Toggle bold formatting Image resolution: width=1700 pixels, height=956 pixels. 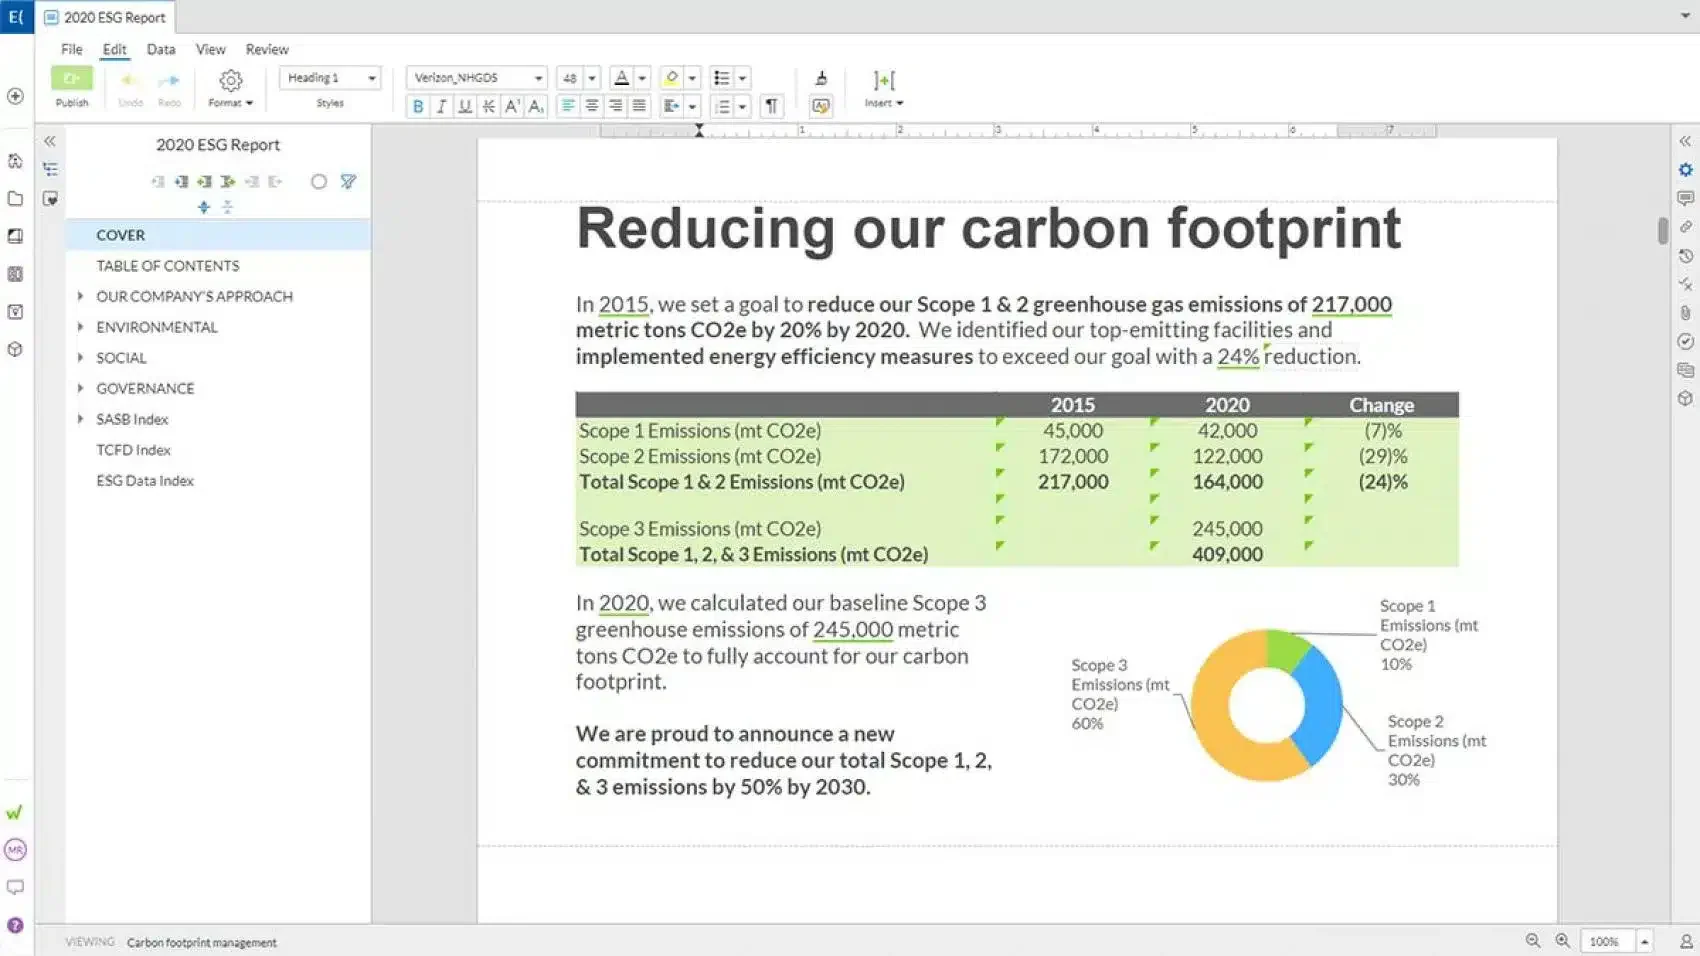(418, 106)
